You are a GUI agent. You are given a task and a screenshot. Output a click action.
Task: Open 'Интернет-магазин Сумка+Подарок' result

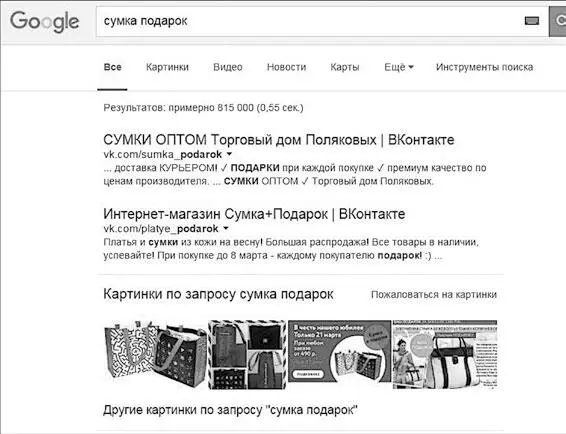[x=254, y=214]
